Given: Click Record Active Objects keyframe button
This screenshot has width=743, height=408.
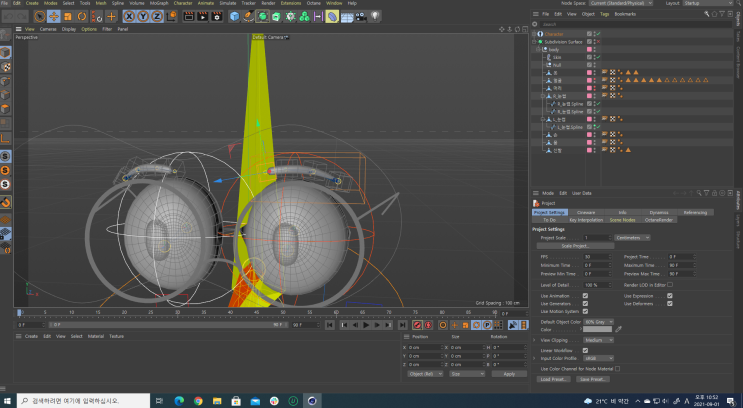Looking at the screenshot, I should (417, 325).
